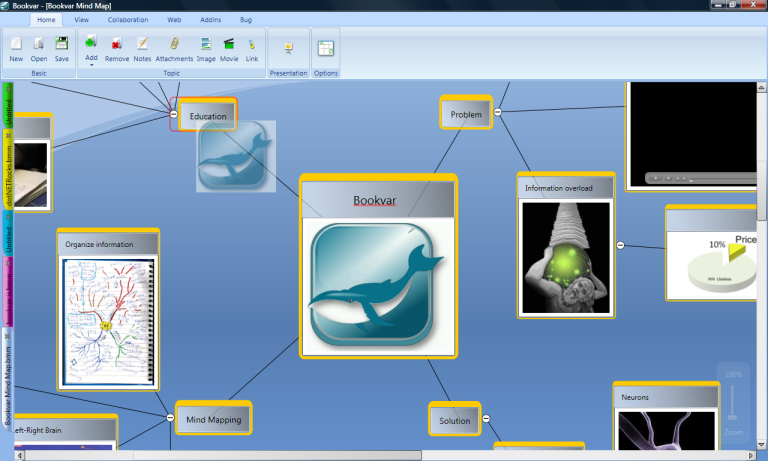The image size is (768, 461).
Task: Collapse the Solution topic branch
Action: (x=486, y=418)
